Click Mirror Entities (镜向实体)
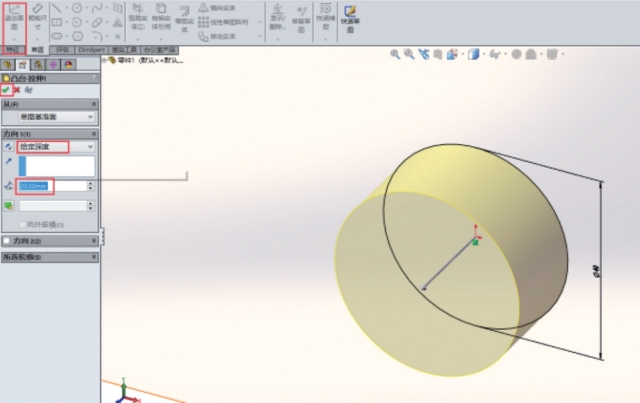 click(x=217, y=8)
